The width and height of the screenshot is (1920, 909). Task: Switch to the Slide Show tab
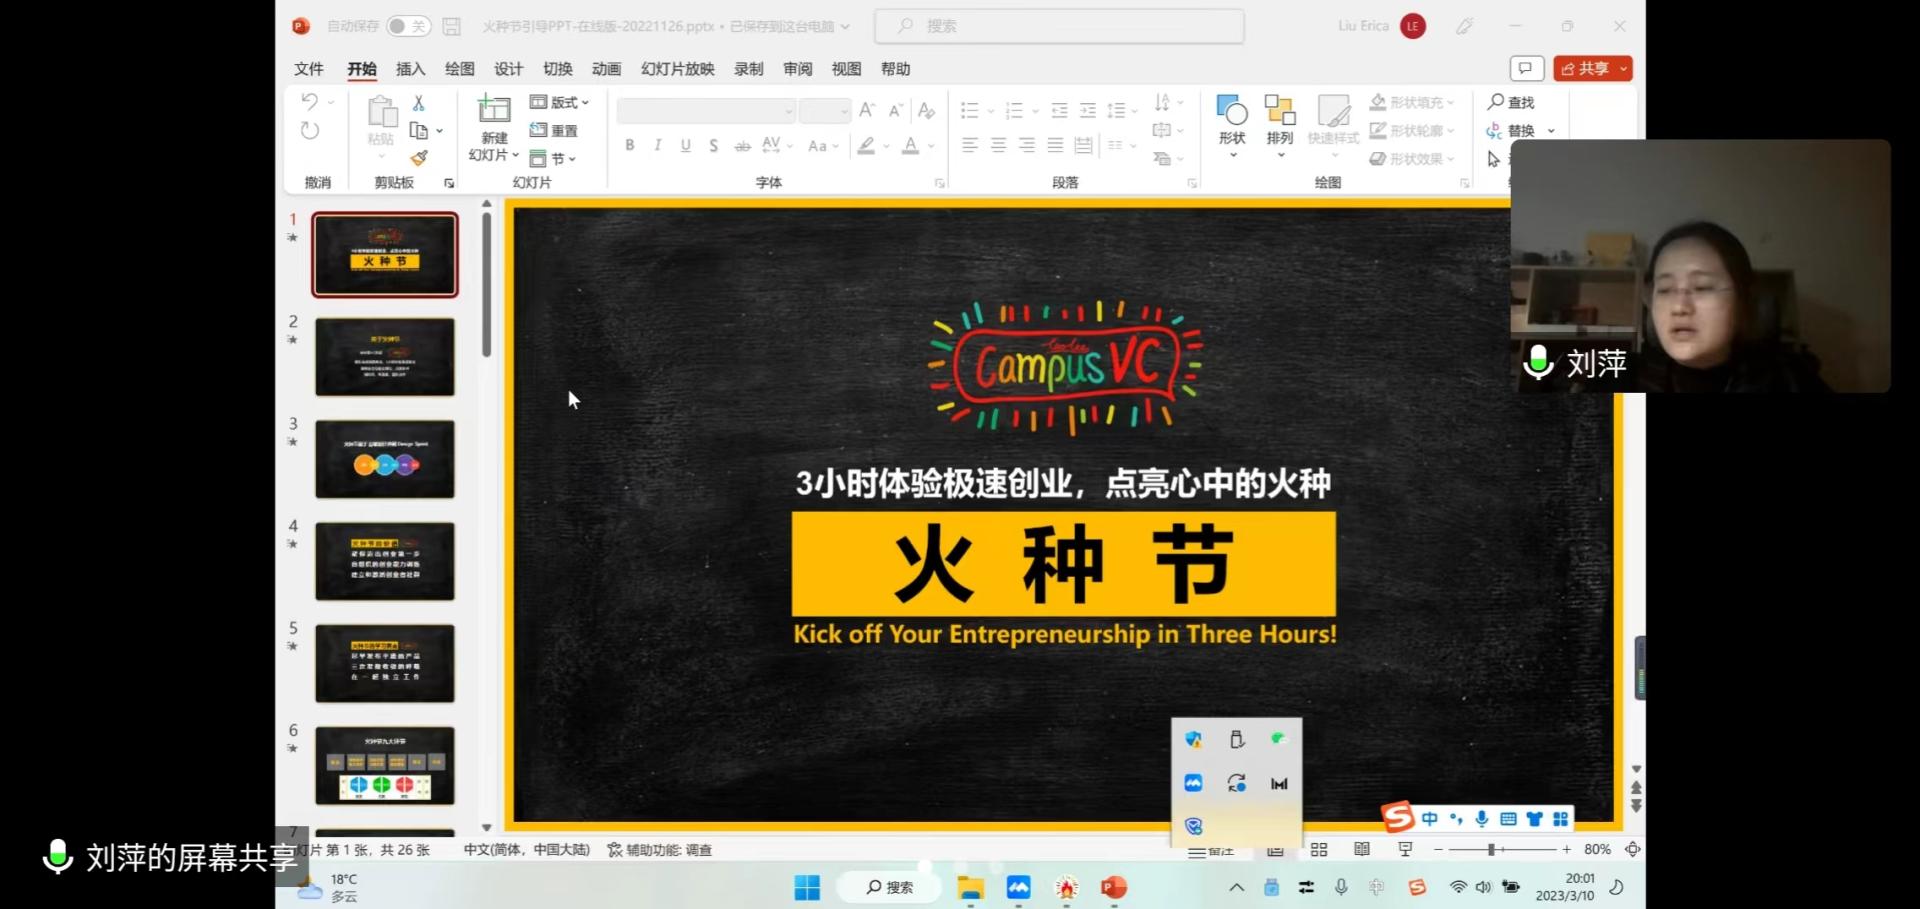pos(677,69)
